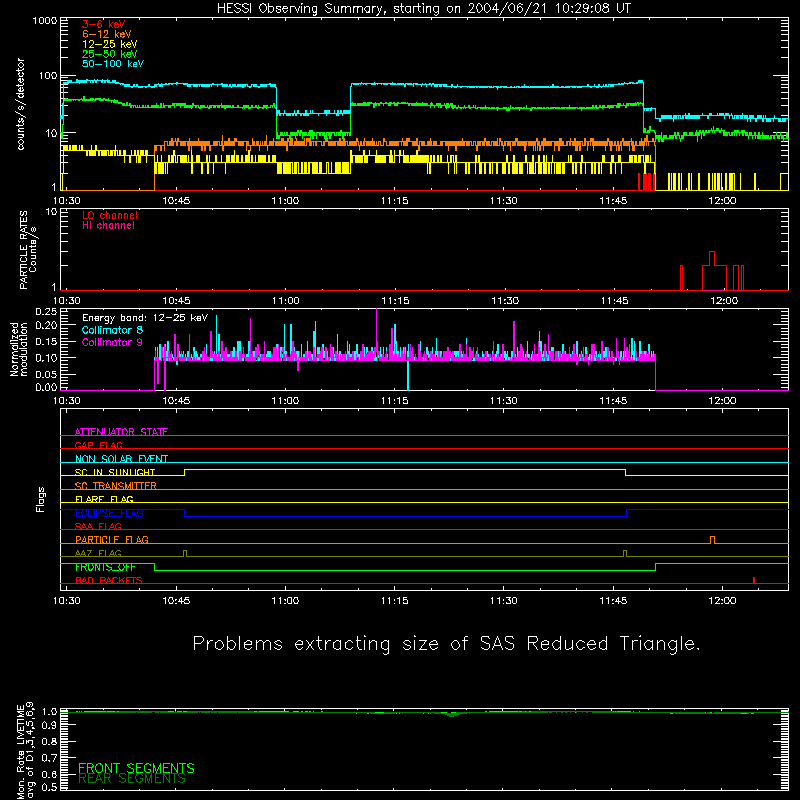
Task: Click the counts/s/detector axis label
Action: [21, 104]
